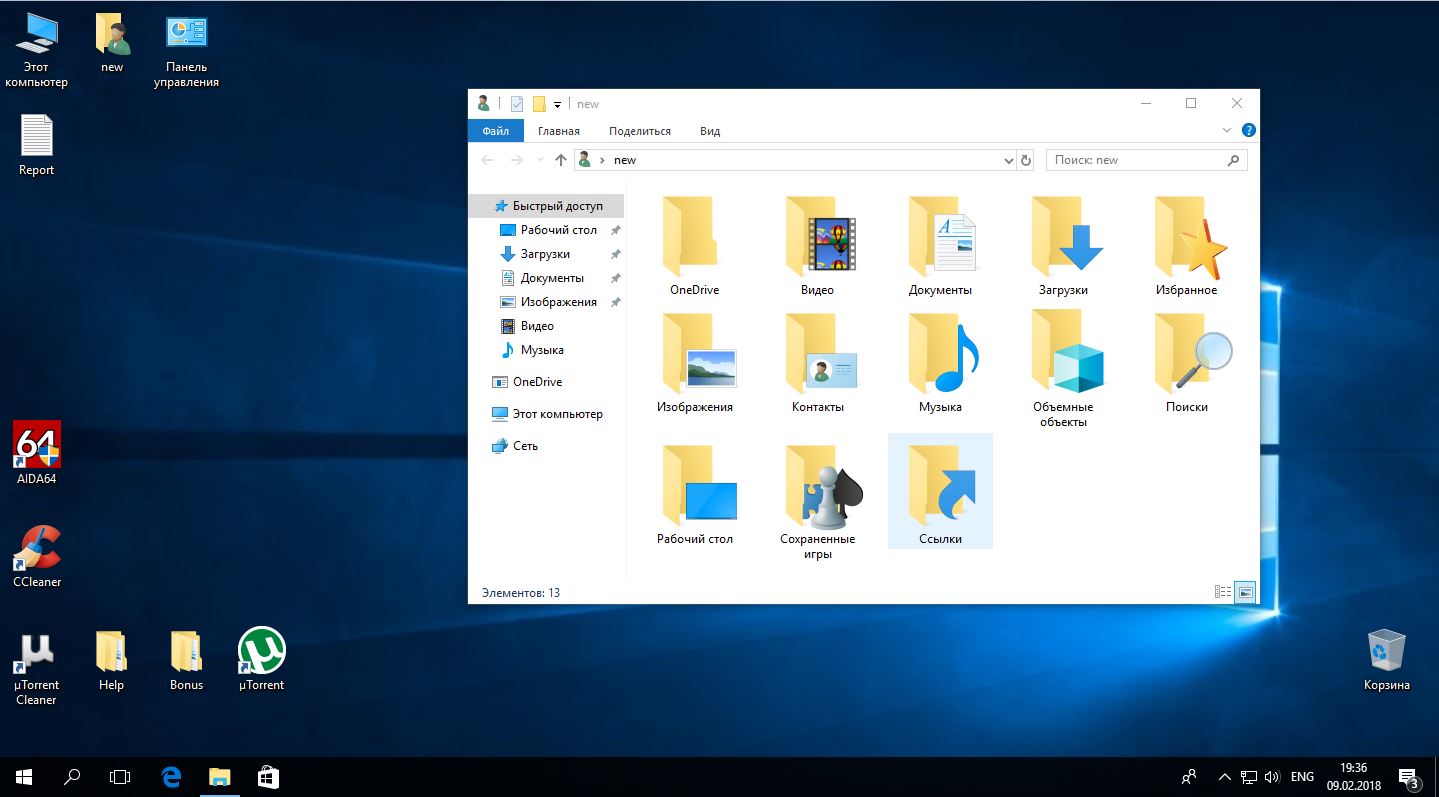
Task: Open taskbar search with the magnifier
Action: (72, 777)
